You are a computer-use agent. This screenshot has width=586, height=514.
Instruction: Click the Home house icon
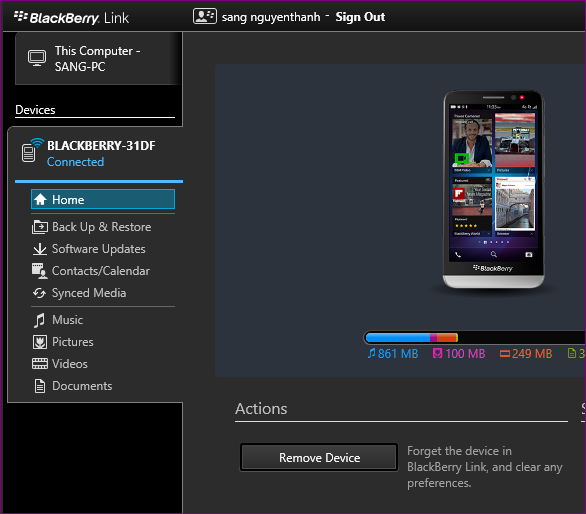tap(40, 200)
